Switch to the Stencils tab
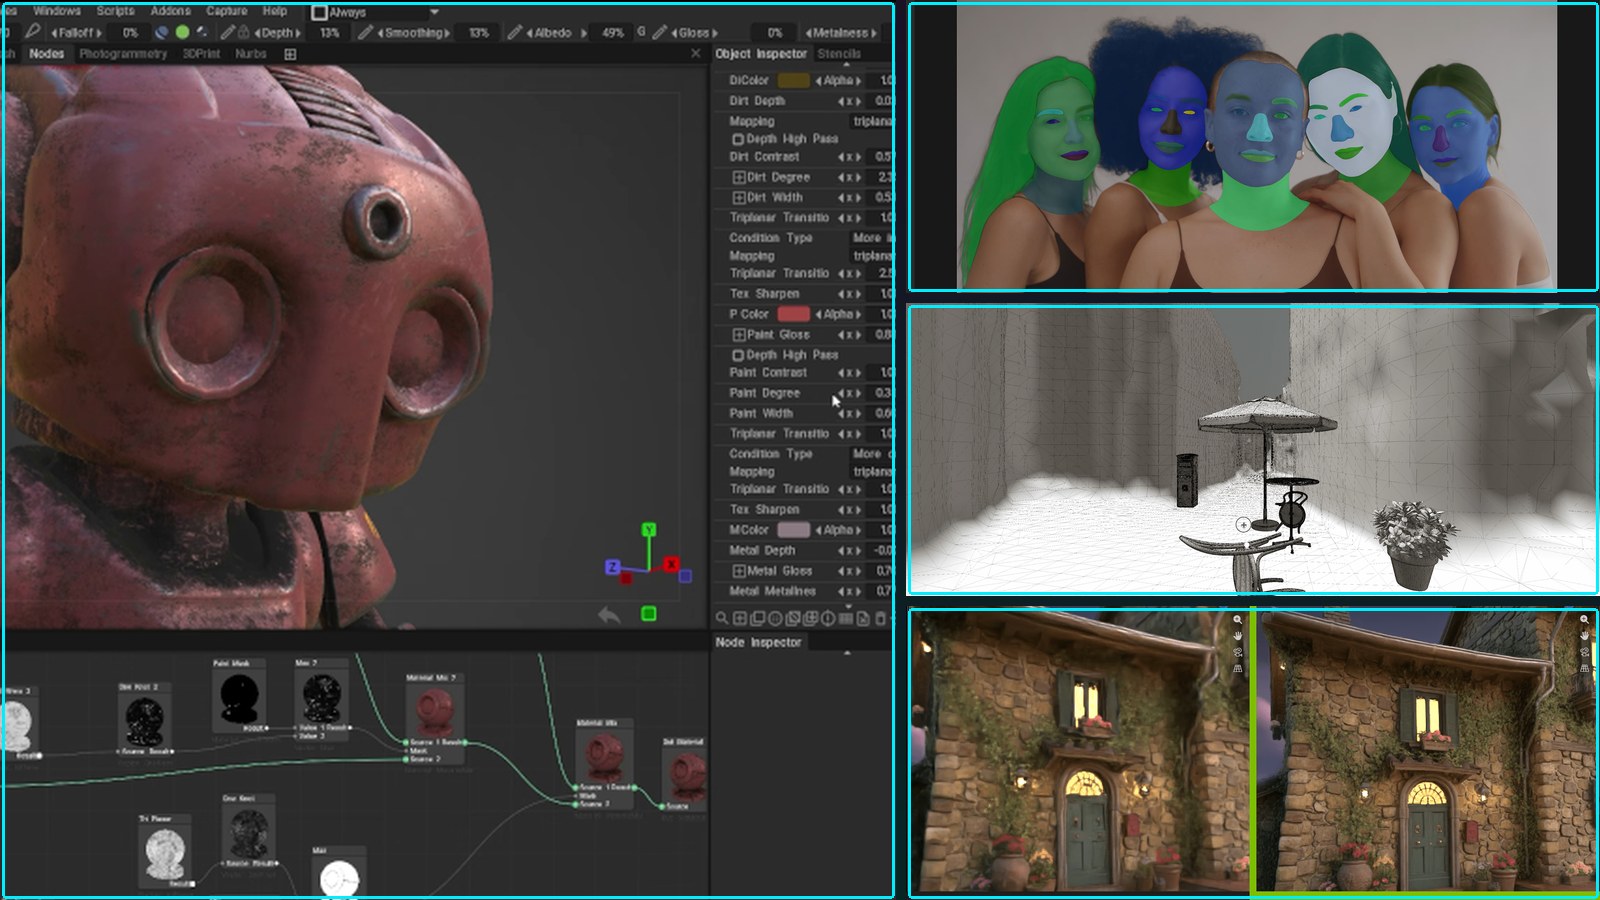This screenshot has width=1600, height=900. [839, 54]
